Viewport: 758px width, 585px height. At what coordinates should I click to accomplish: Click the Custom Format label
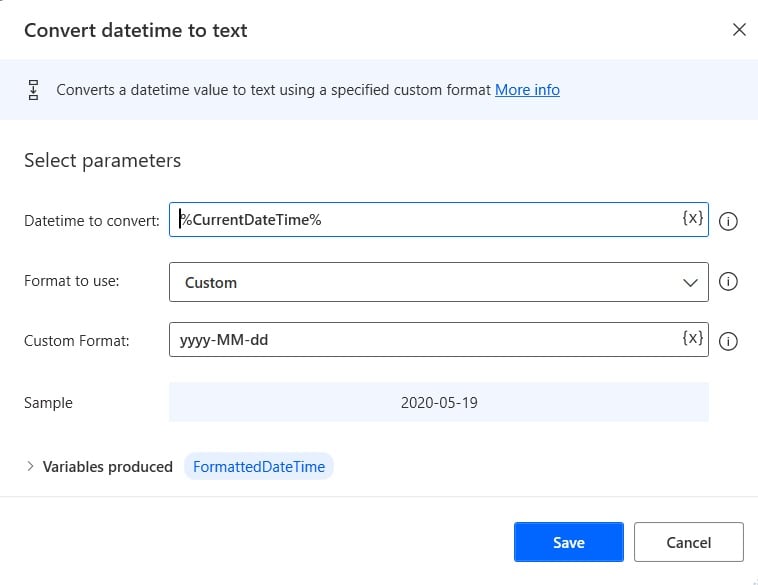coord(77,341)
